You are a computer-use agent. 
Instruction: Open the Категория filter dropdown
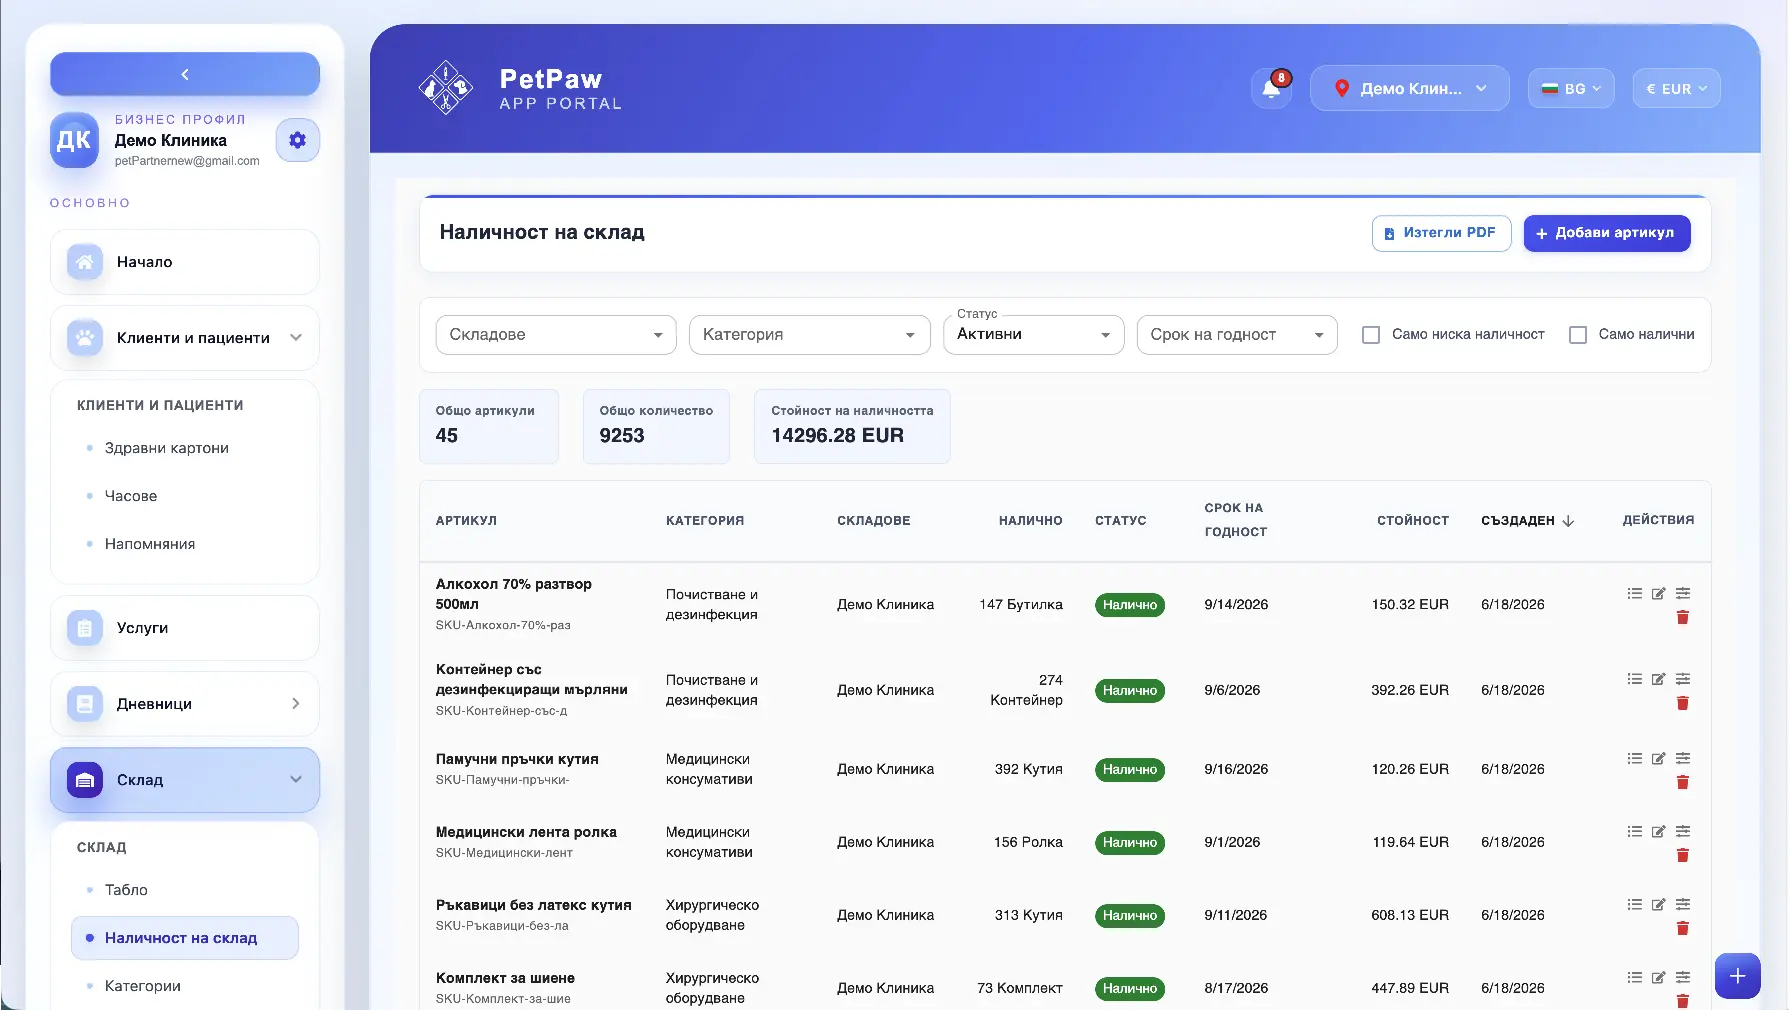809,335
